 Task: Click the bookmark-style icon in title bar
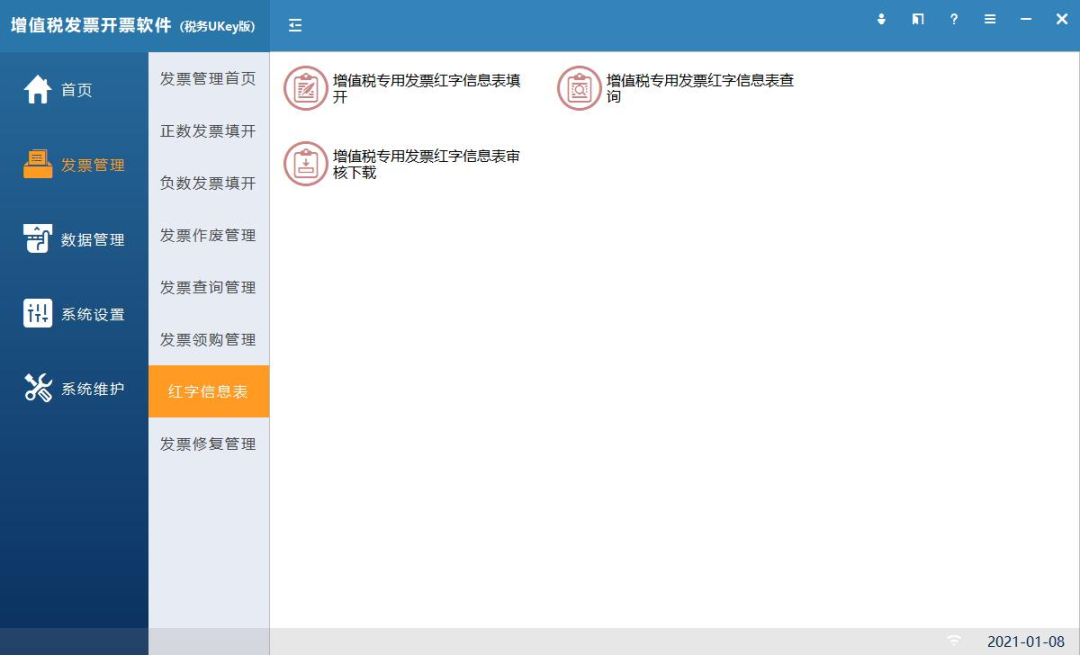click(917, 19)
